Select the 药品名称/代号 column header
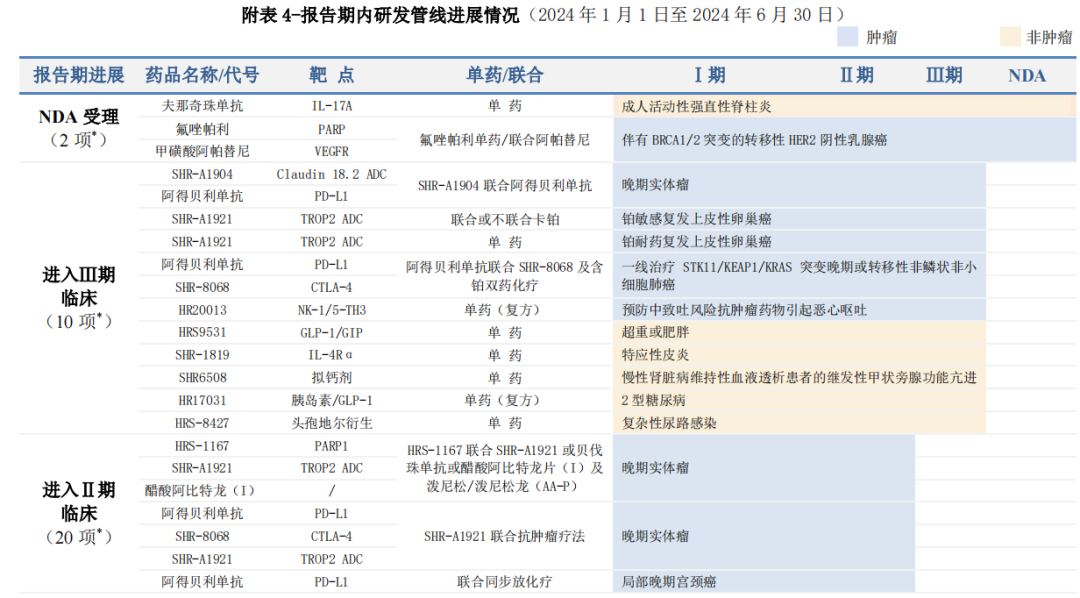The height and width of the screenshot is (598, 1080). (202, 75)
